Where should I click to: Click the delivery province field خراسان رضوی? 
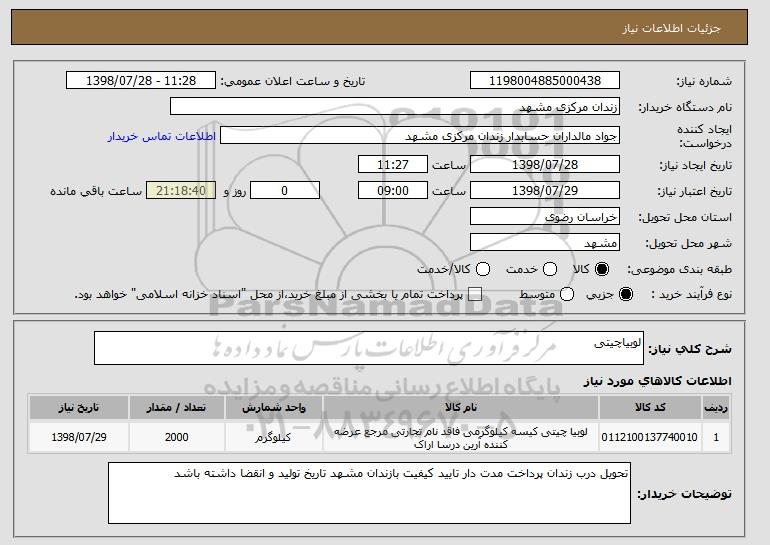545,217
